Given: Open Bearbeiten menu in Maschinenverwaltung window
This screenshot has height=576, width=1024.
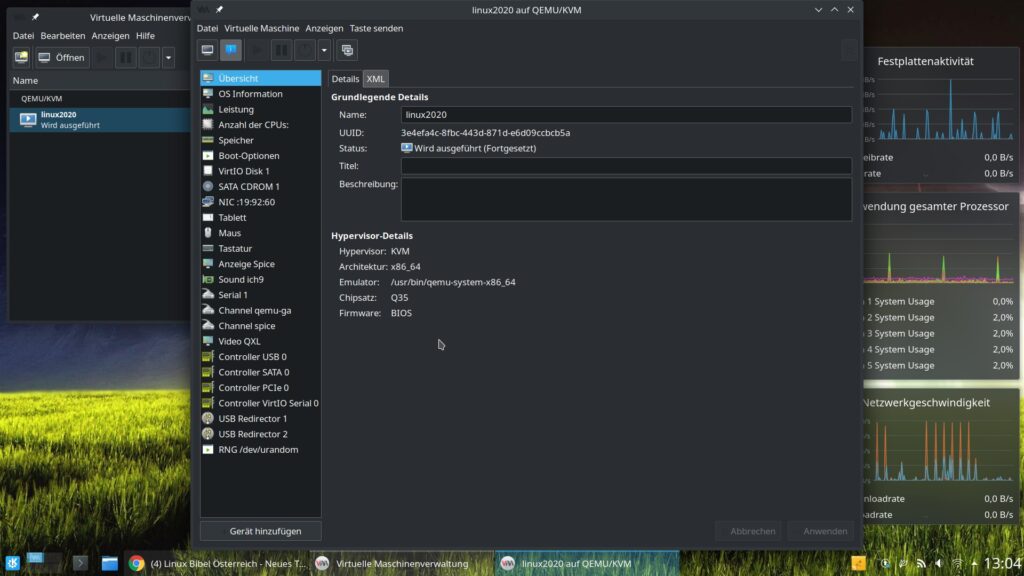Looking at the screenshot, I should (x=63, y=35).
